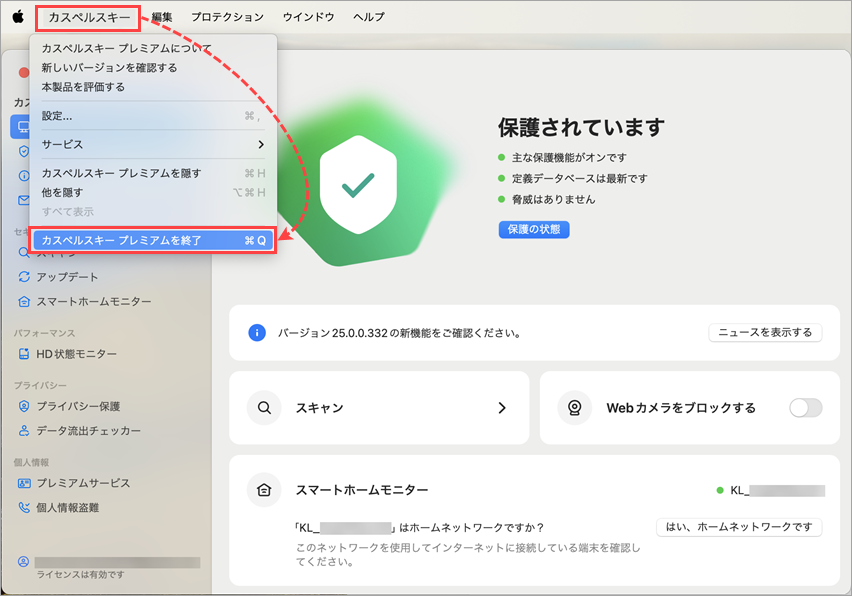
Task: Open the プロテクション menu
Action: [x=227, y=17]
